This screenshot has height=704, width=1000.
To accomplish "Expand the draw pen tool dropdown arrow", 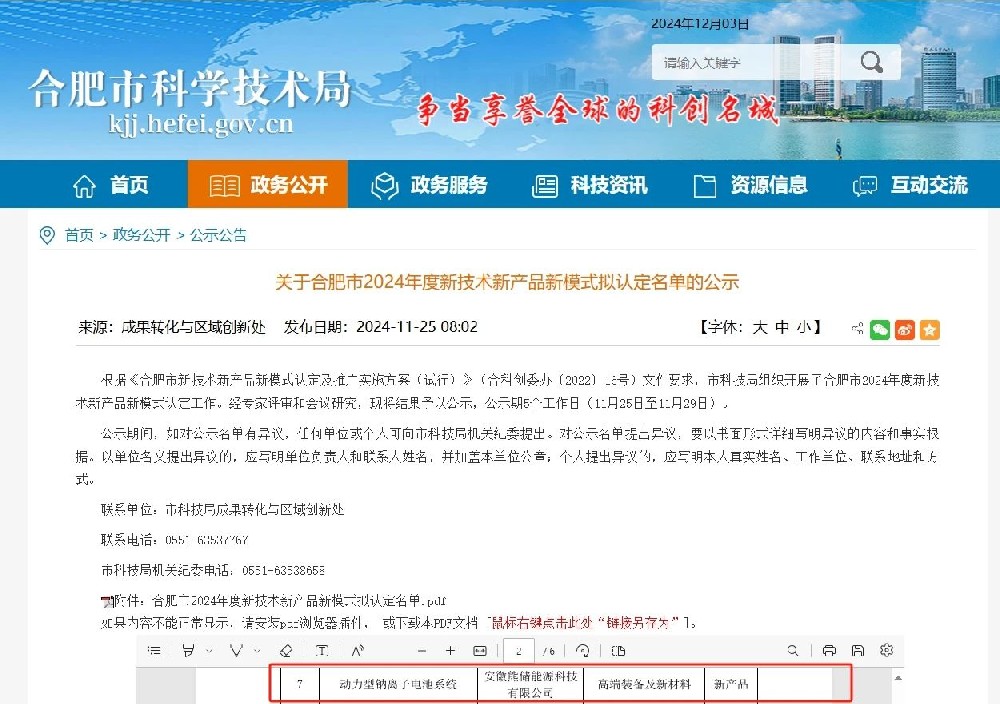I will pos(258,651).
